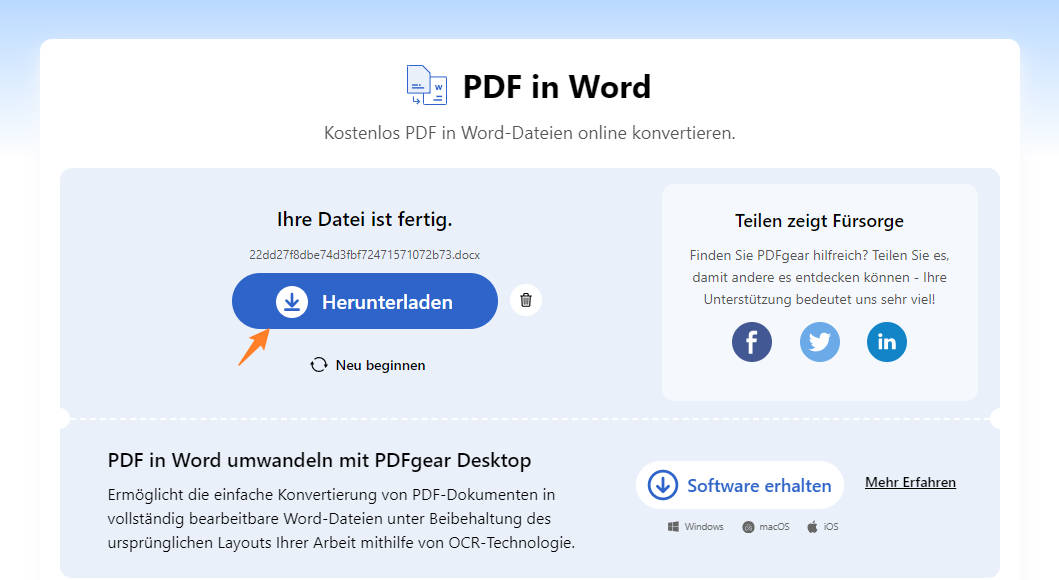Click the Apple iOS logo
The image size is (1059, 580).
coord(812,527)
